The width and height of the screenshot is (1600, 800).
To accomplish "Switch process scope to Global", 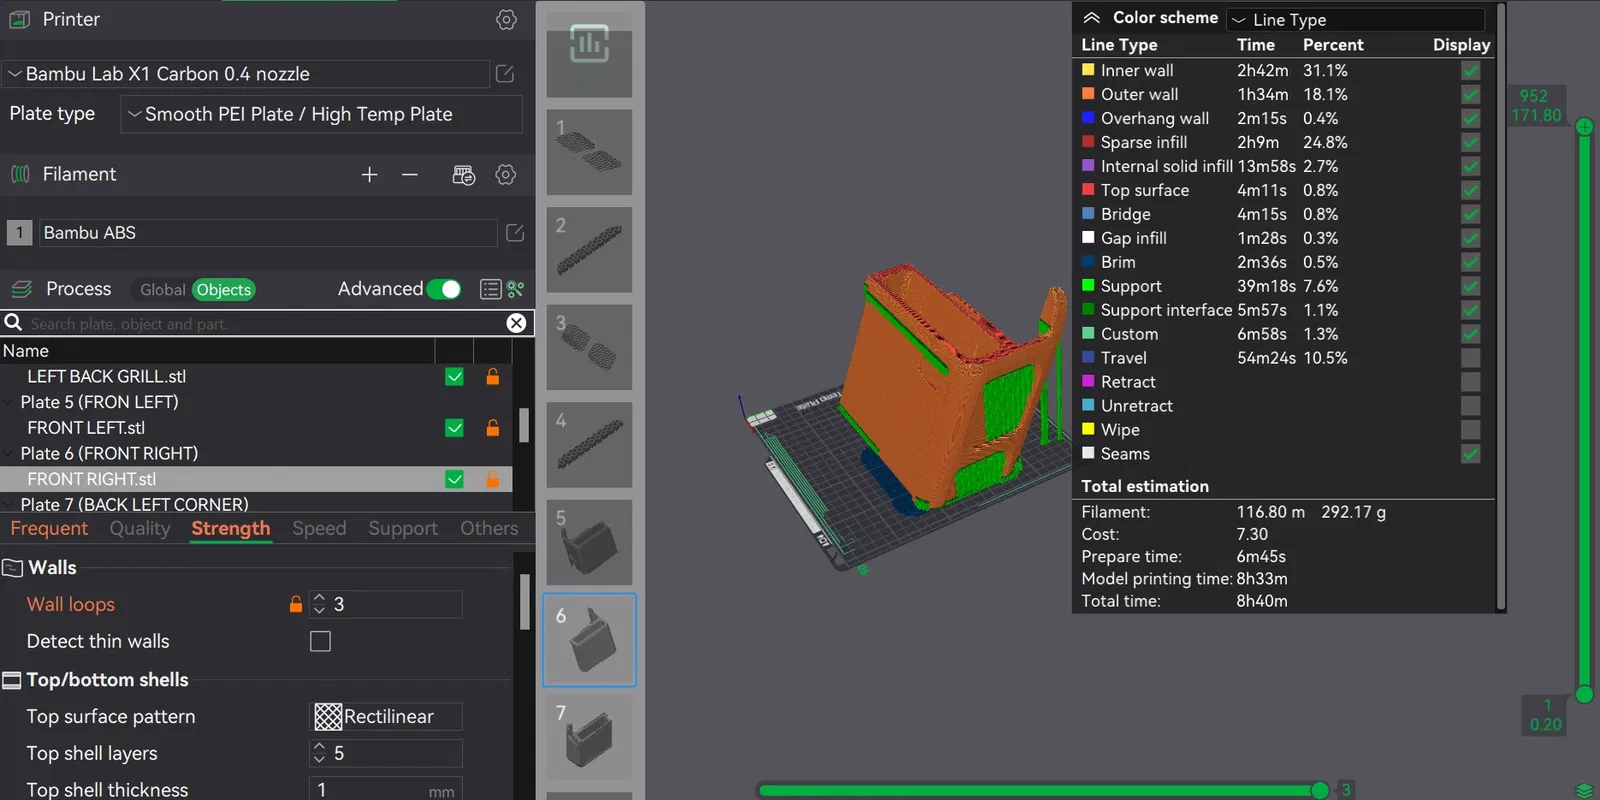I will pos(162,290).
